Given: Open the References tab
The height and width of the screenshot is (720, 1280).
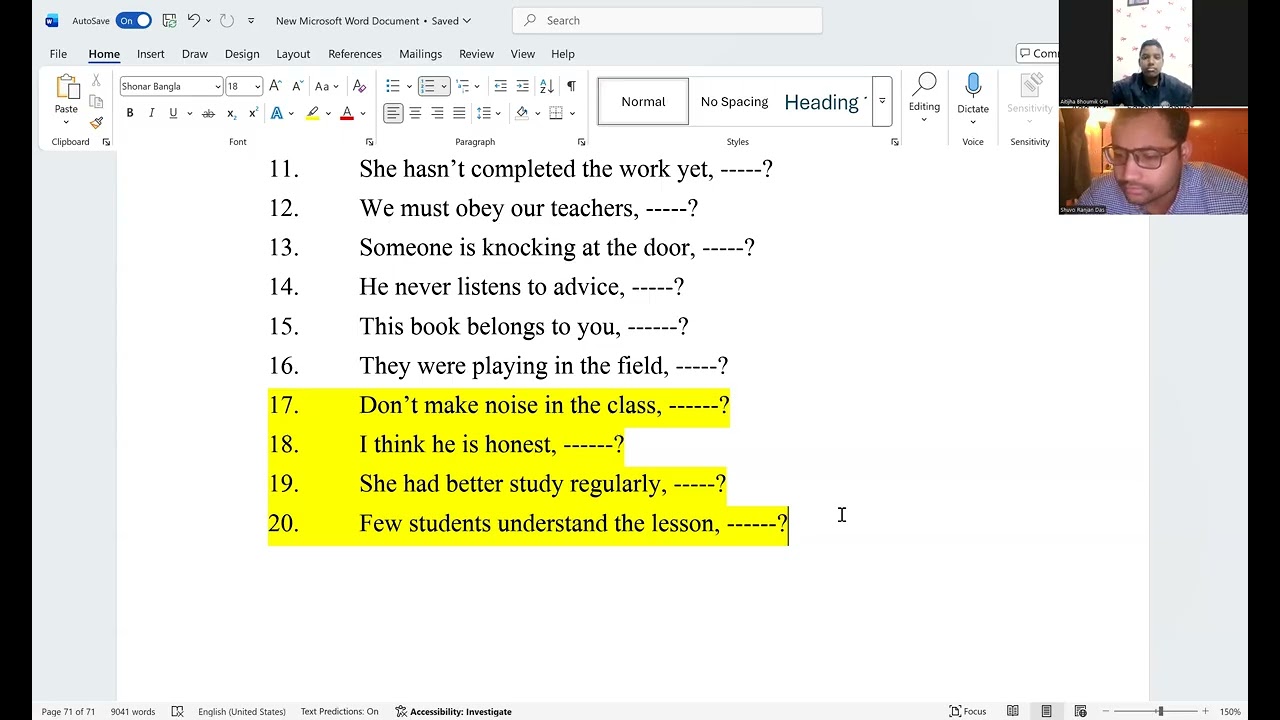Looking at the screenshot, I should 355,54.
